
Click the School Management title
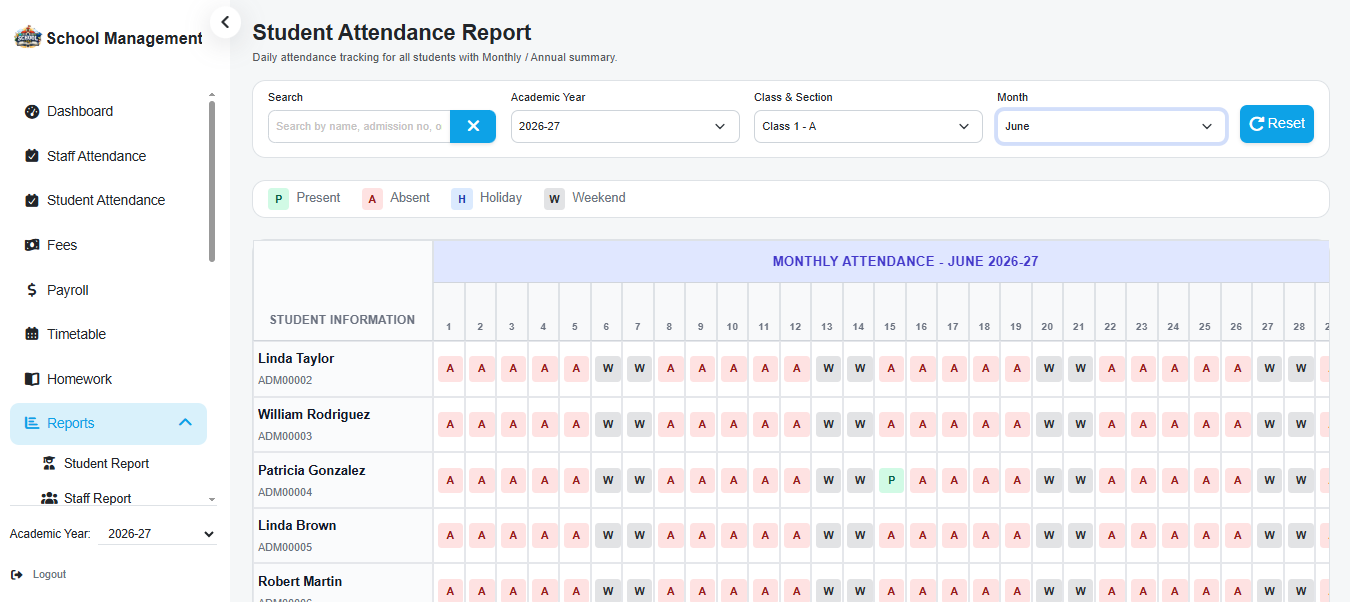click(124, 38)
